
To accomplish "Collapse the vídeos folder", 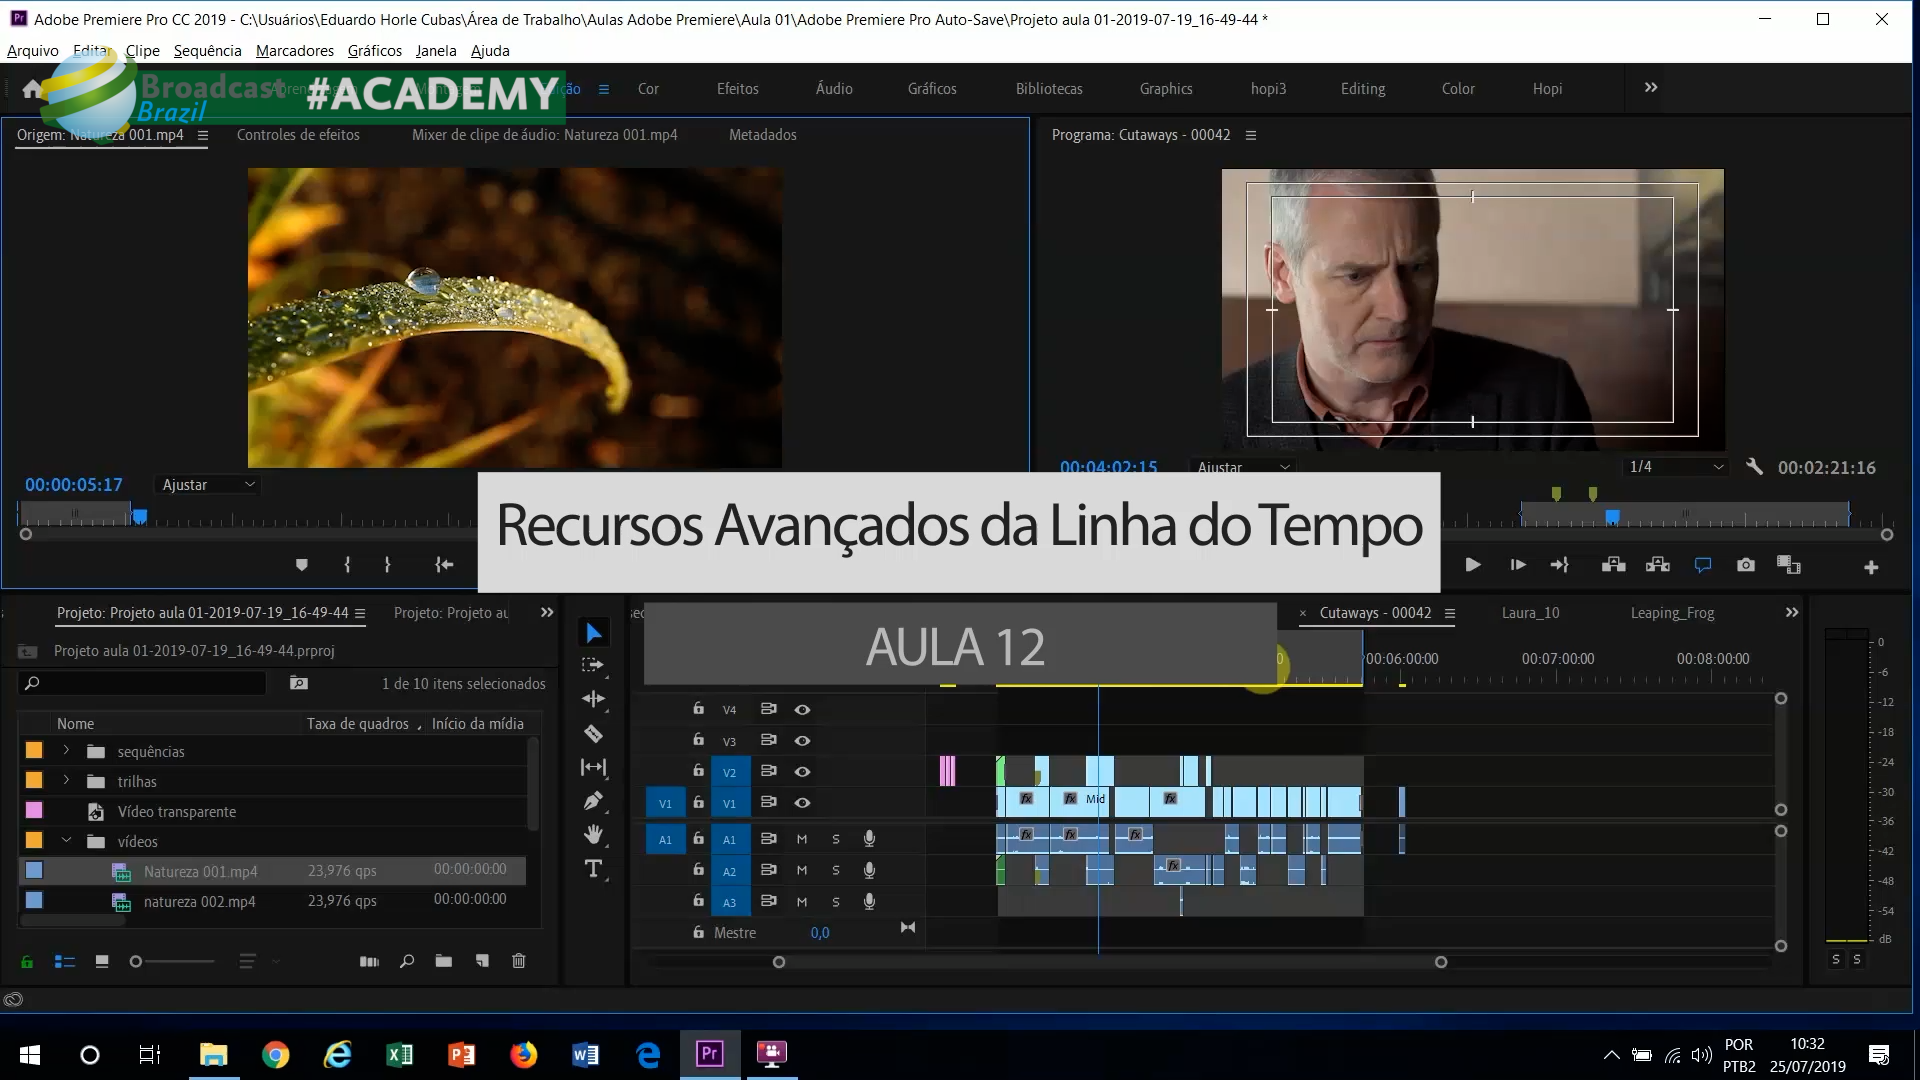I will pos(66,841).
